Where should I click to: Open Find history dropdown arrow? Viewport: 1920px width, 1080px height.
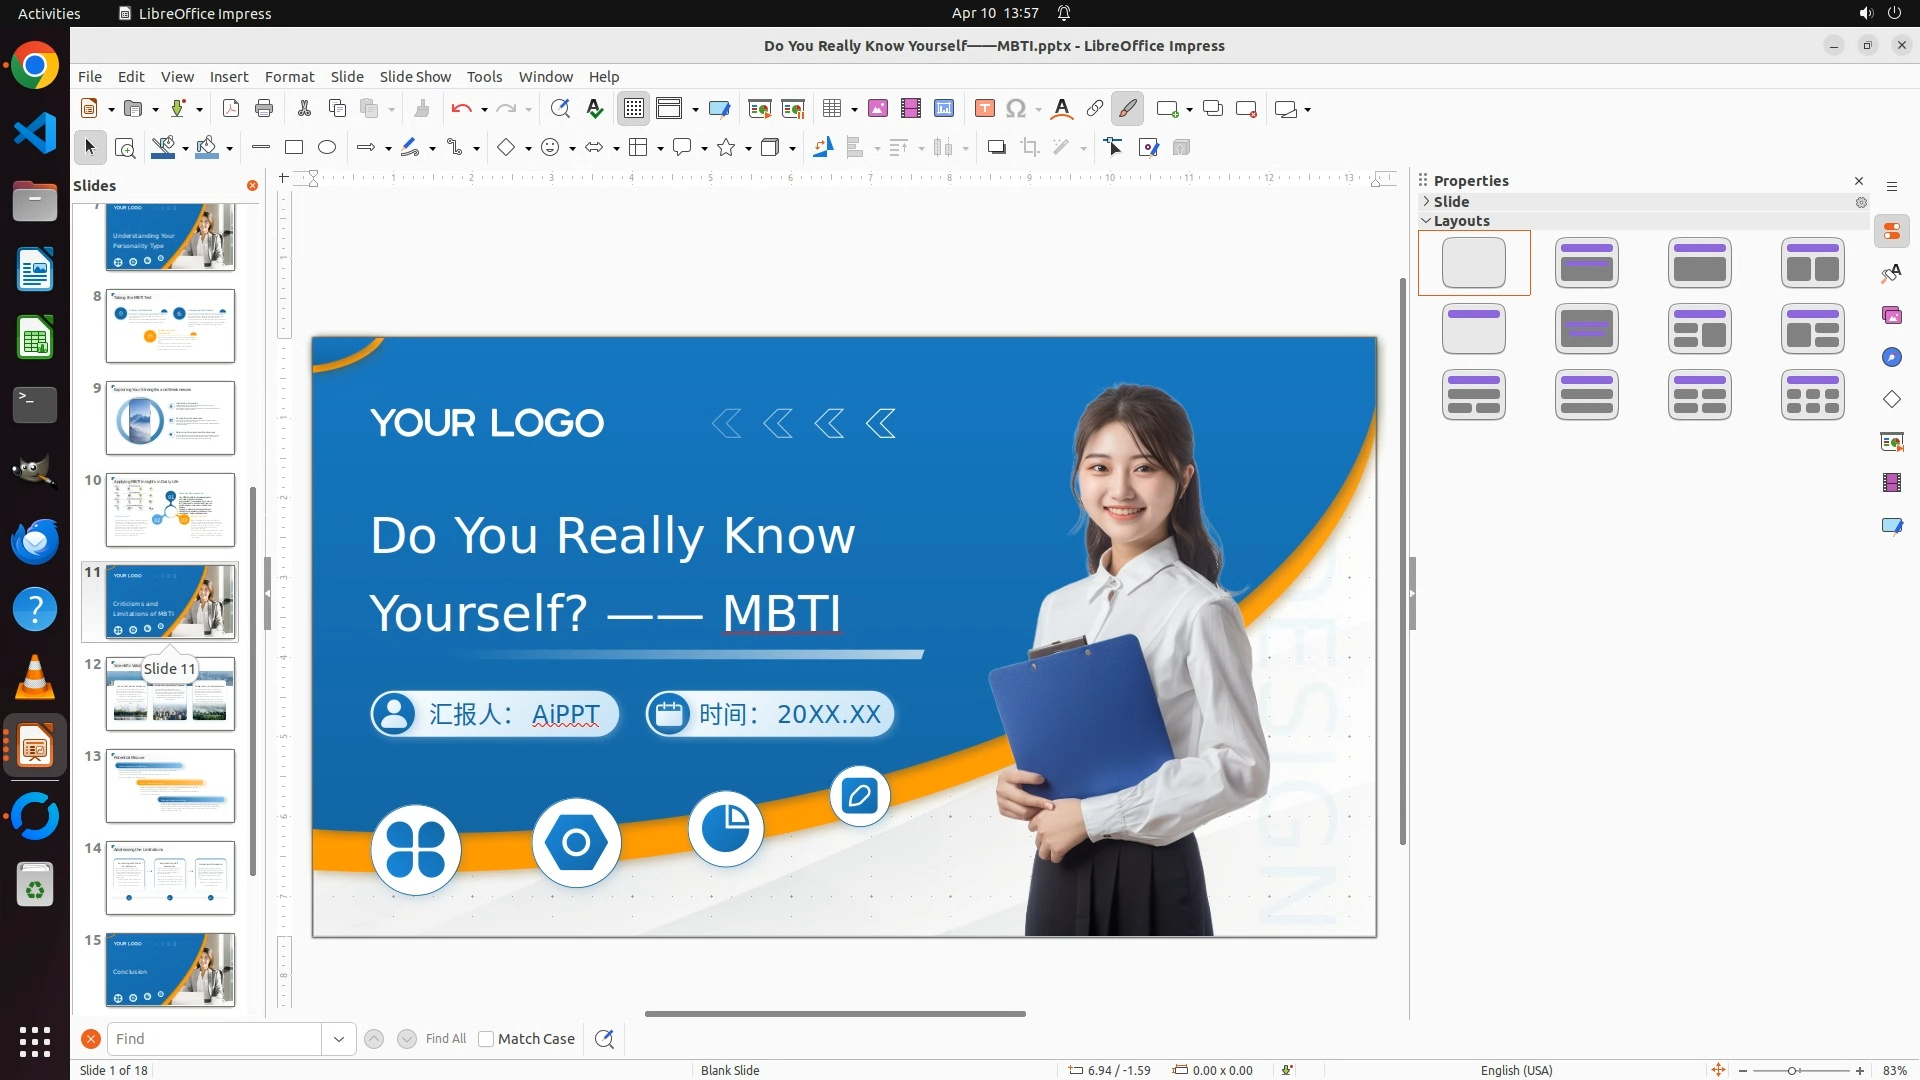point(339,1039)
